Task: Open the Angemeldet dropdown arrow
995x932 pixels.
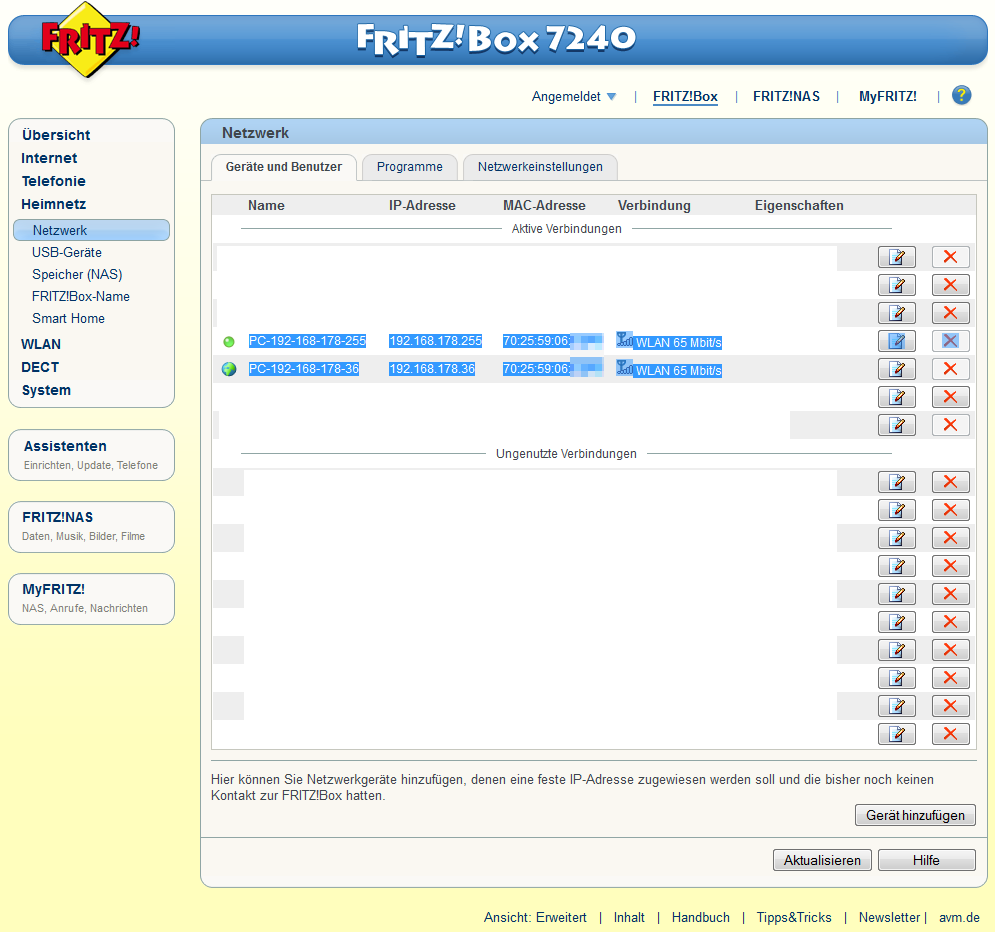Action: point(611,96)
